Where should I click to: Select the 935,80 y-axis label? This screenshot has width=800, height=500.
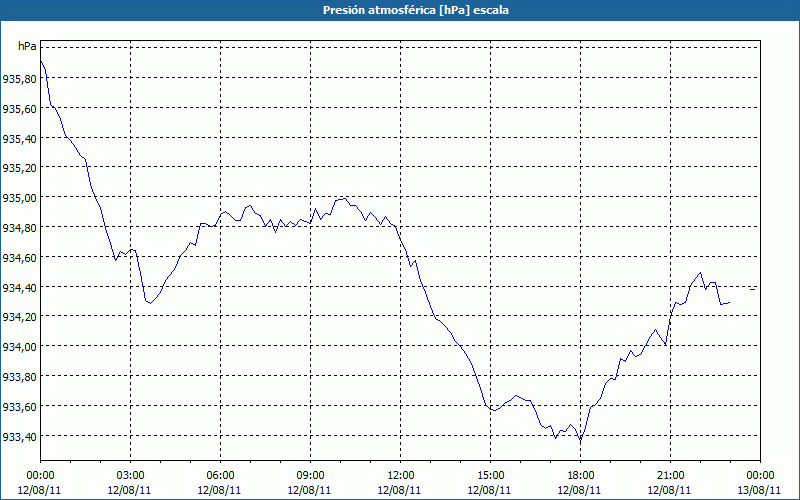pos(19,78)
